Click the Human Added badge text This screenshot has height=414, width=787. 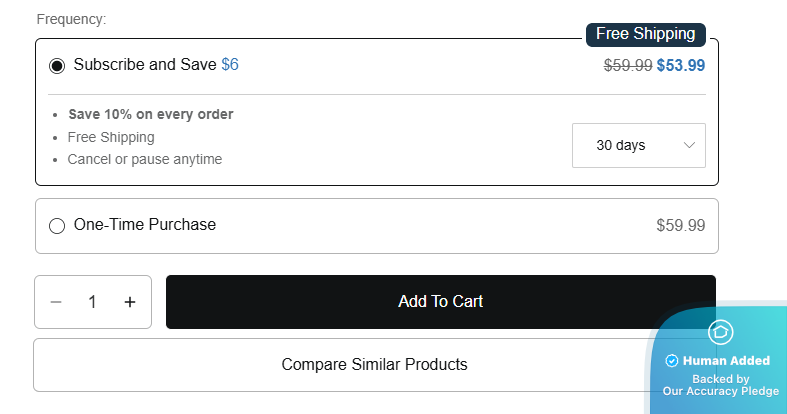(726, 361)
